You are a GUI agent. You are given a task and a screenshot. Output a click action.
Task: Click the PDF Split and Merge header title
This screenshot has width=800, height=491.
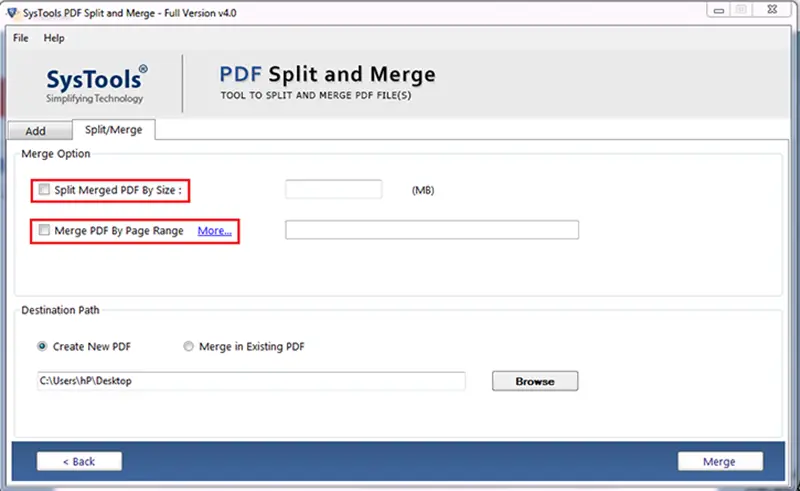coord(327,75)
